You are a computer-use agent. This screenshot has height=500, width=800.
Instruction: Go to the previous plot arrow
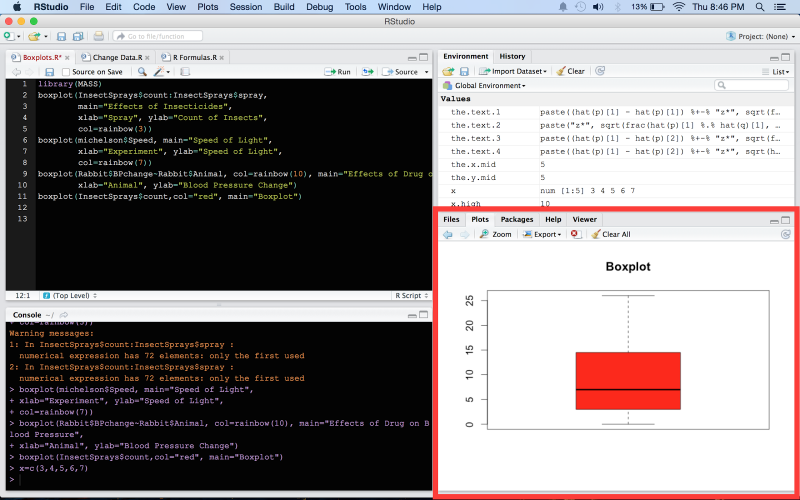coord(447,234)
